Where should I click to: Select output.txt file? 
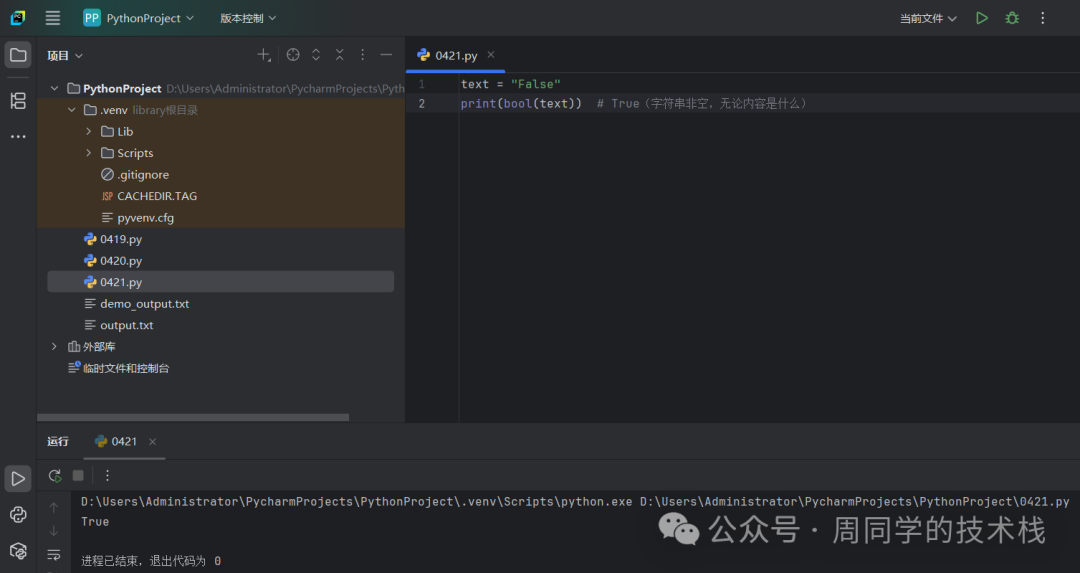pyautogui.click(x=118, y=325)
